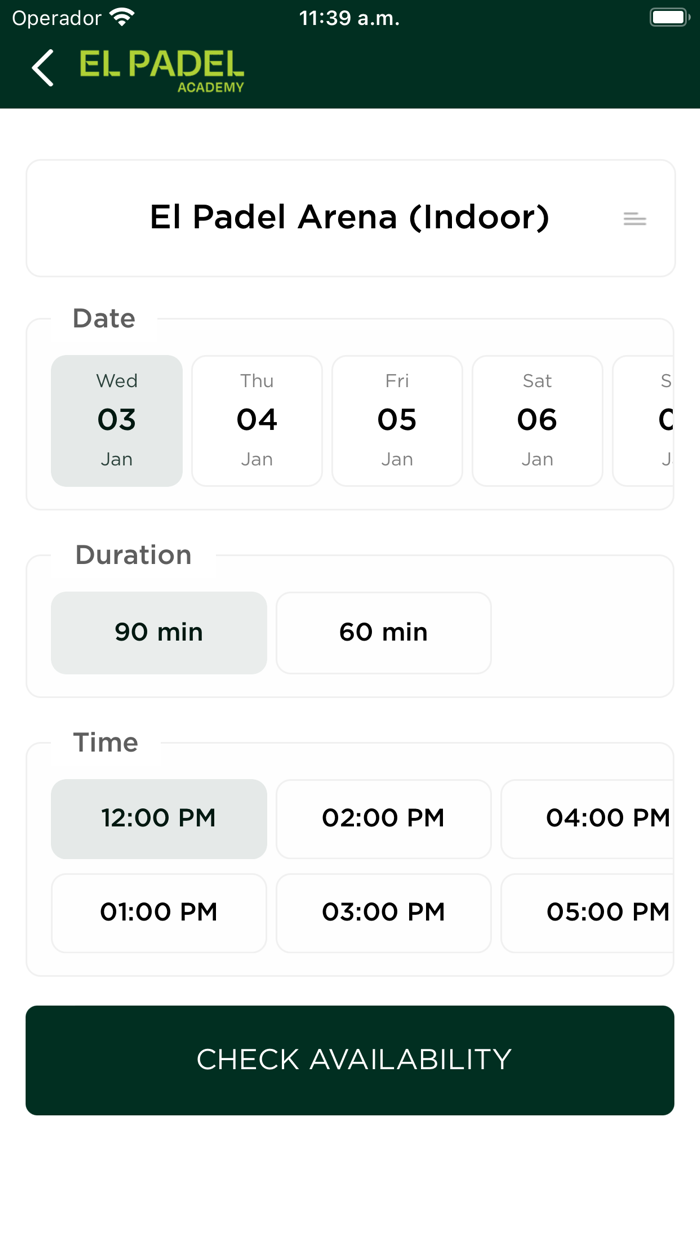Open the venue list menu icon
700x1244 pixels.
click(635, 219)
